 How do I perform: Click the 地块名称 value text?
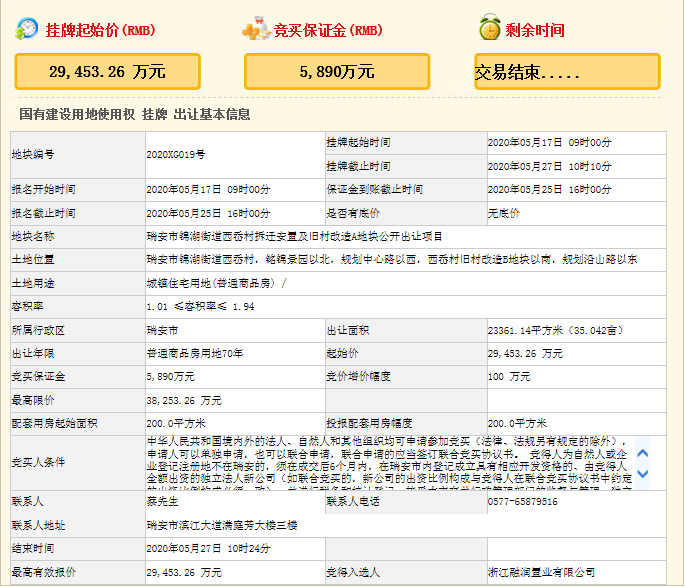pyautogui.click(x=294, y=236)
